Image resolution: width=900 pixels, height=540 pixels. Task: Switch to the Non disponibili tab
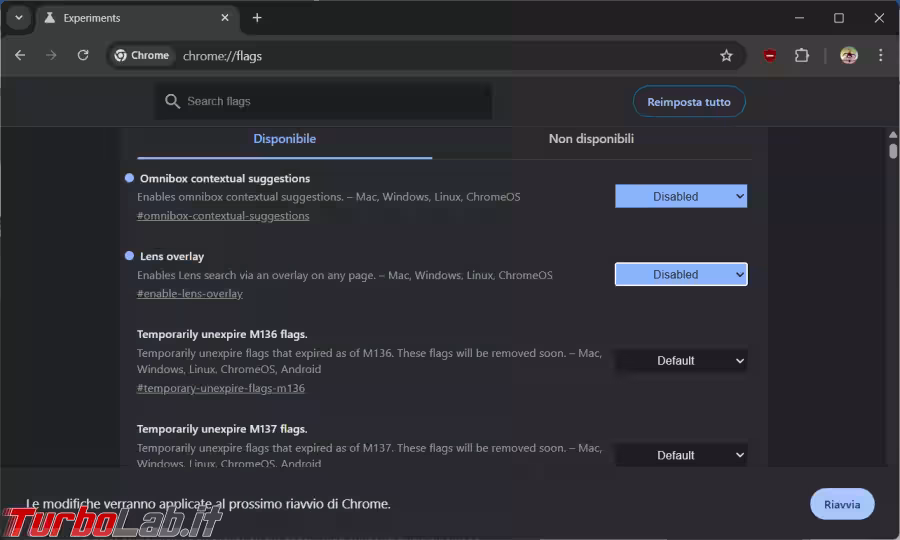(x=591, y=139)
